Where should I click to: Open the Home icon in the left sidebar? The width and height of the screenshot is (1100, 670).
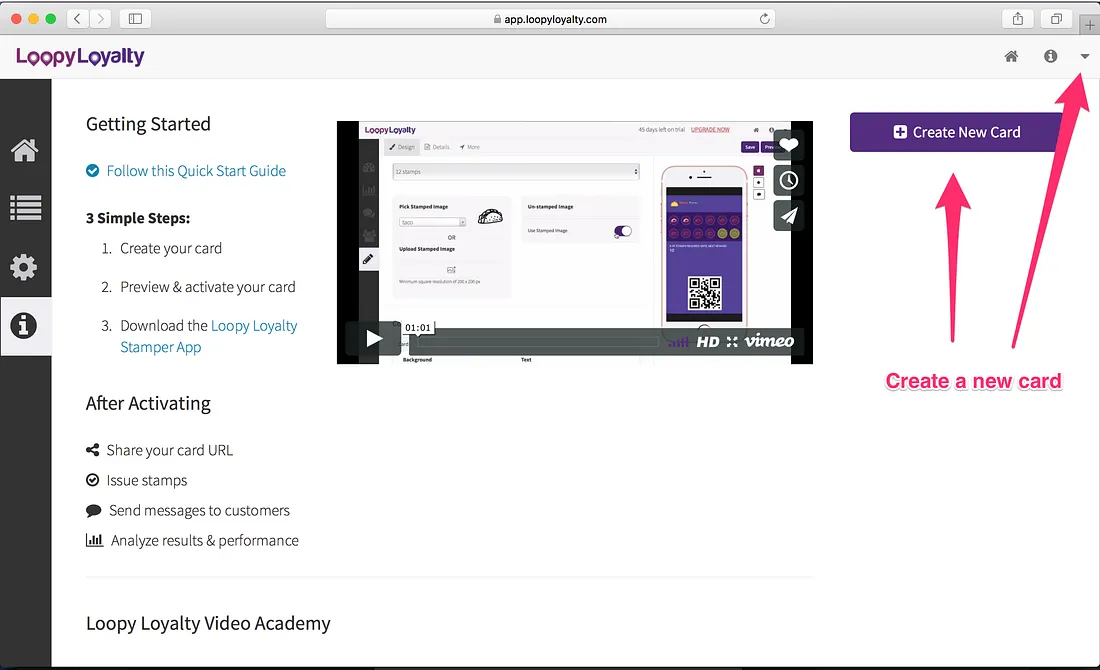[25, 149]
